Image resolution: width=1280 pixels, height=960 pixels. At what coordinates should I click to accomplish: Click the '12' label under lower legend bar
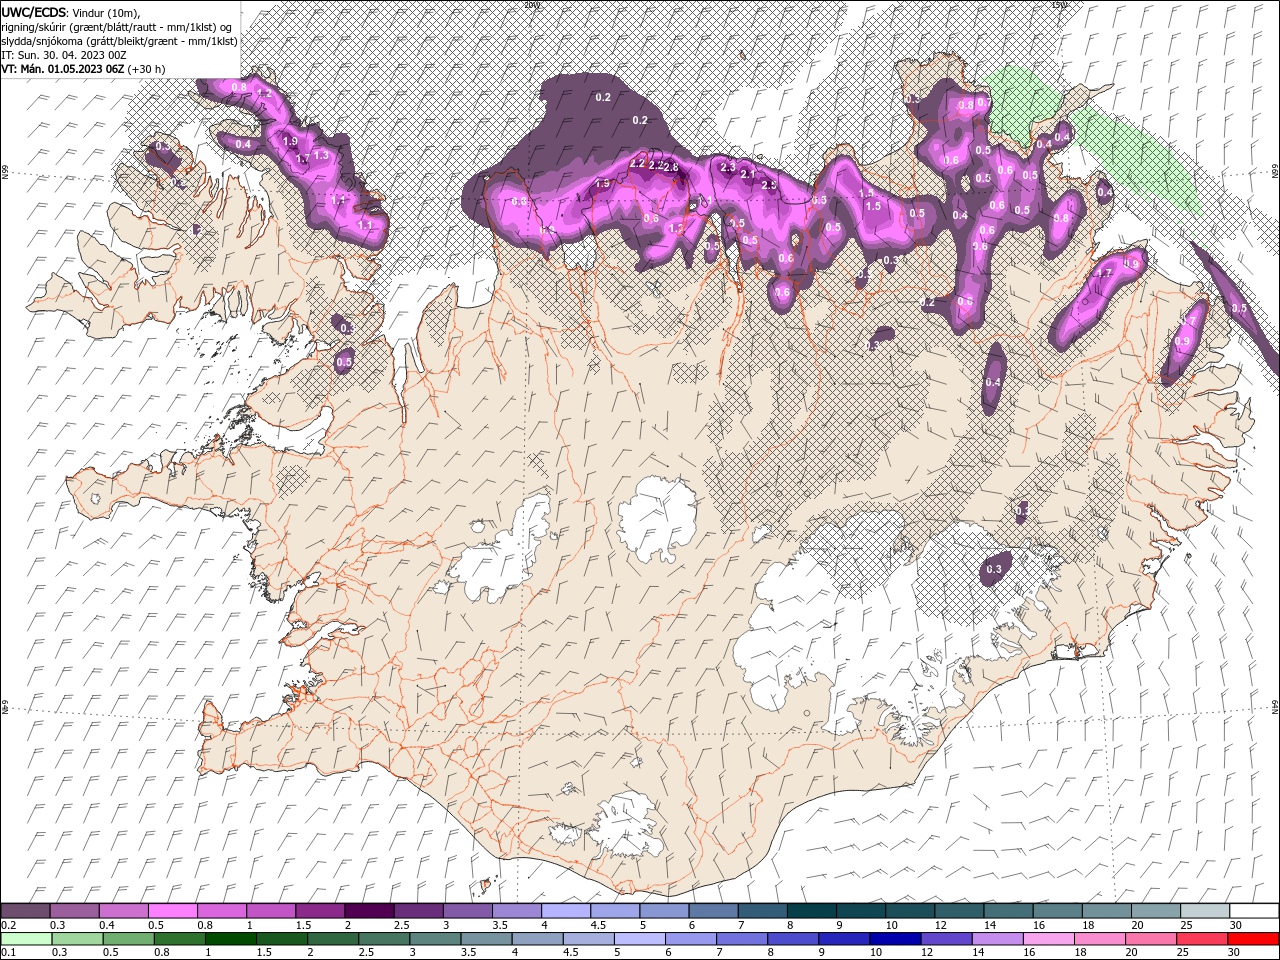[x=927, y=953]
